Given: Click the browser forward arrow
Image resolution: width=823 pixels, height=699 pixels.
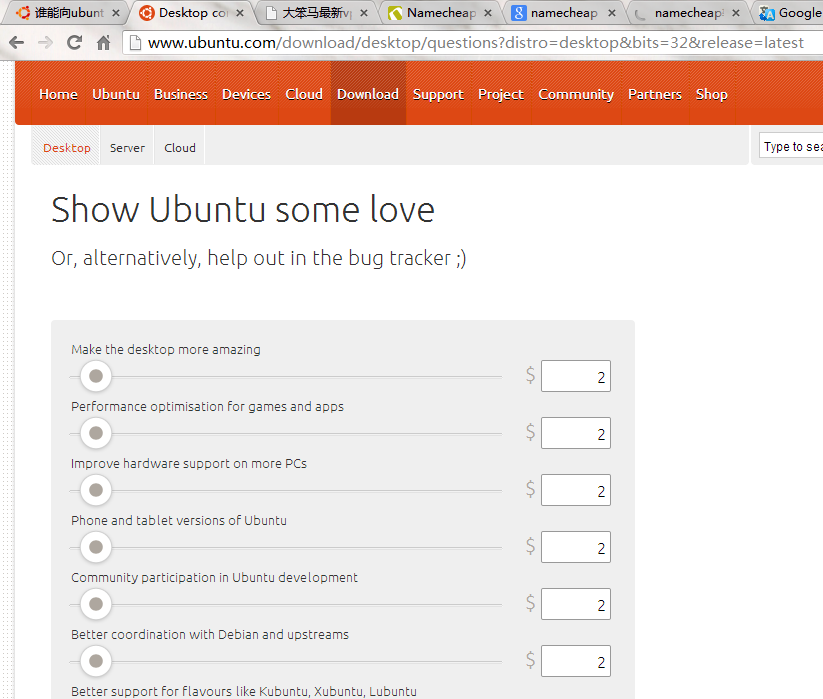Looking at the screenshot, I should [46, 43].
